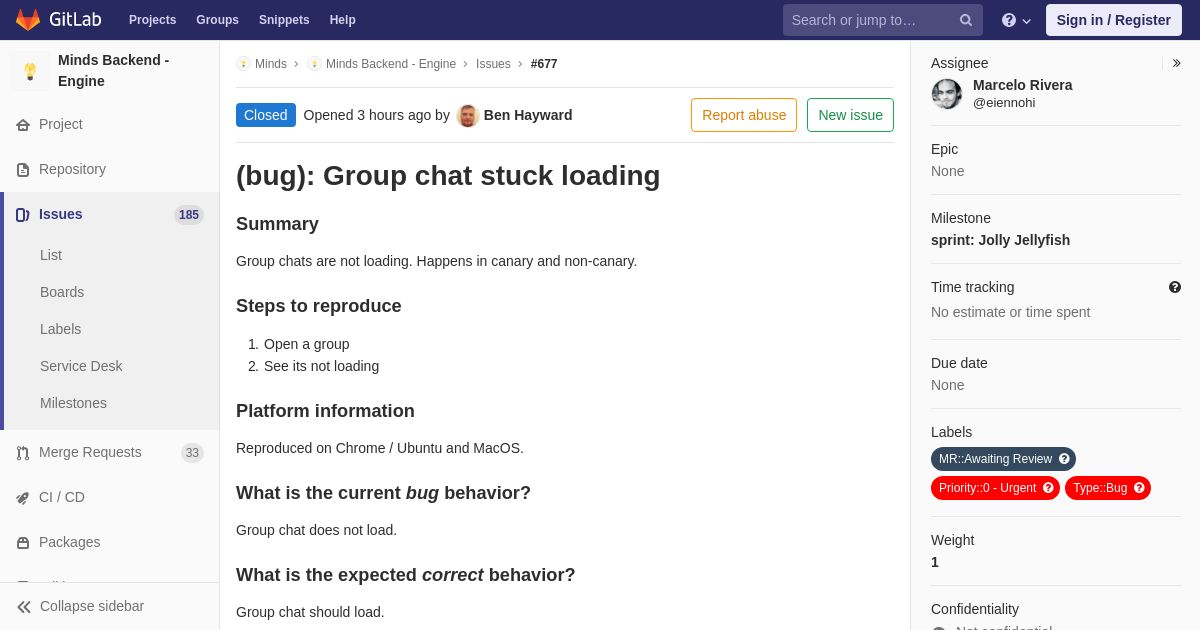Click Sign in / Register button
The width and height of the screenshot is (1200, 630).
tap(1114, 20)
